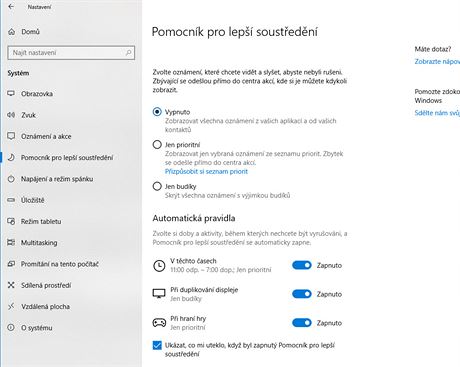Screen dimensions: 460x367
Task: Click the Vzdálená plocha label
Action: pyautogui.click(x=45, y=306)
